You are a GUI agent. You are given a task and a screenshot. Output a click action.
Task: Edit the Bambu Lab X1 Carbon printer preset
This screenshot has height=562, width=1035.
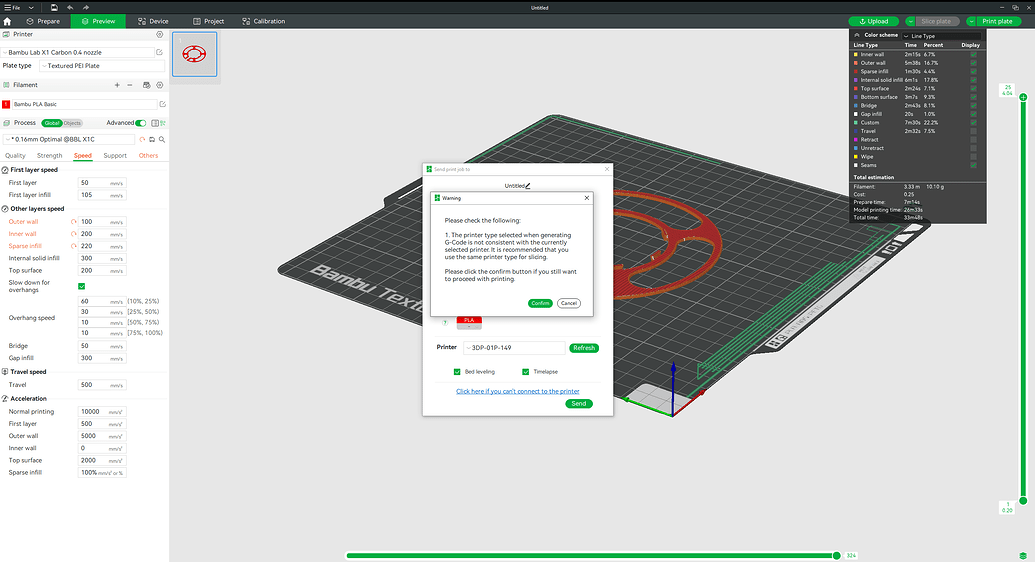tap(159, 52)
